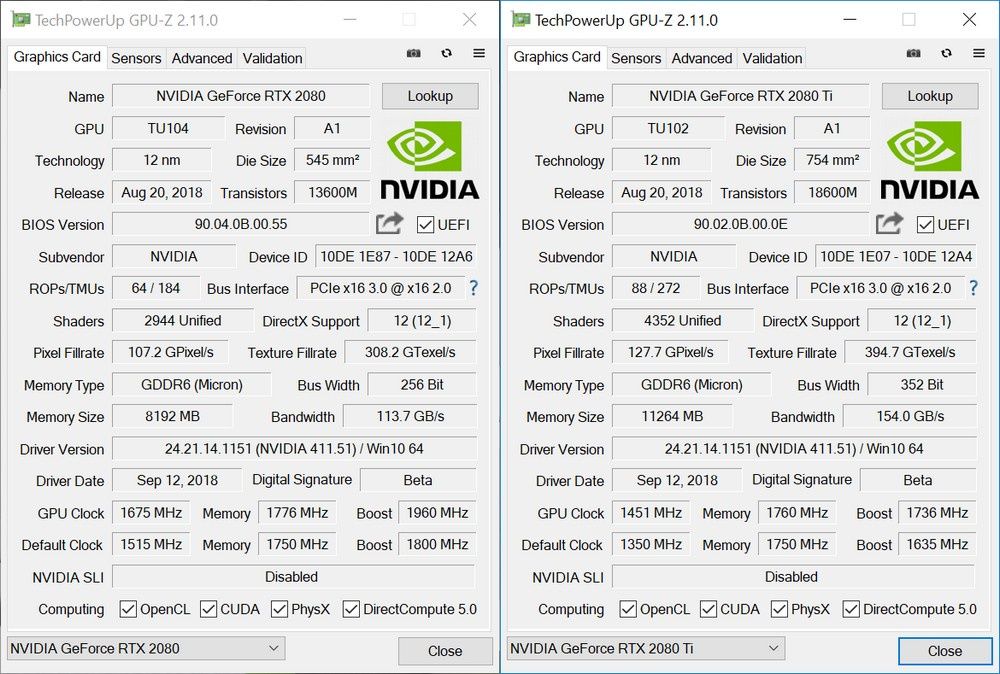Viewport: 1000px width, 674px height.
Task: Toggle DirectCompute 5.0 checkbox in RTX 2080 window
Action: 351,609
